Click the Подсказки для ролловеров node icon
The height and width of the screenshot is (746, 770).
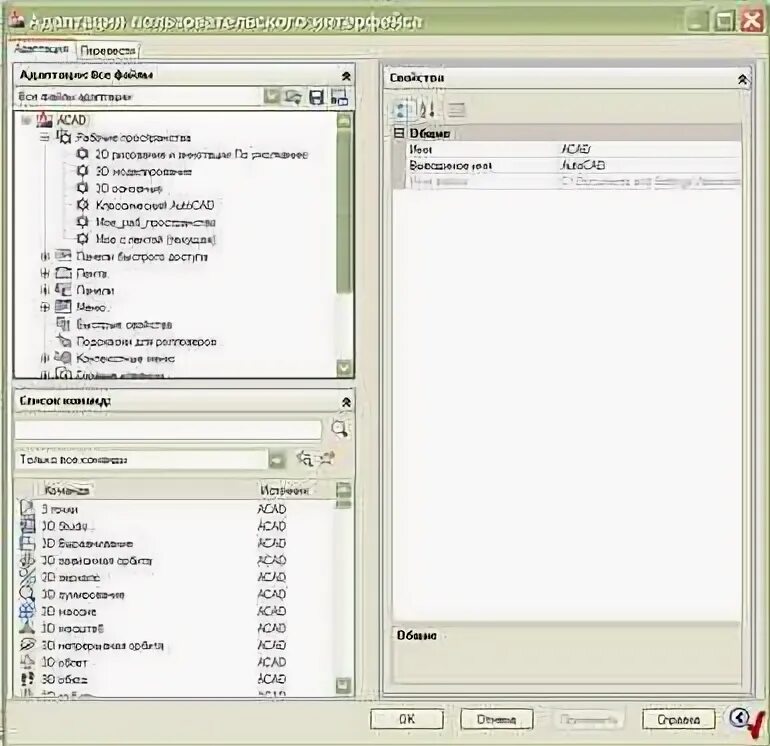coord(63,341)
